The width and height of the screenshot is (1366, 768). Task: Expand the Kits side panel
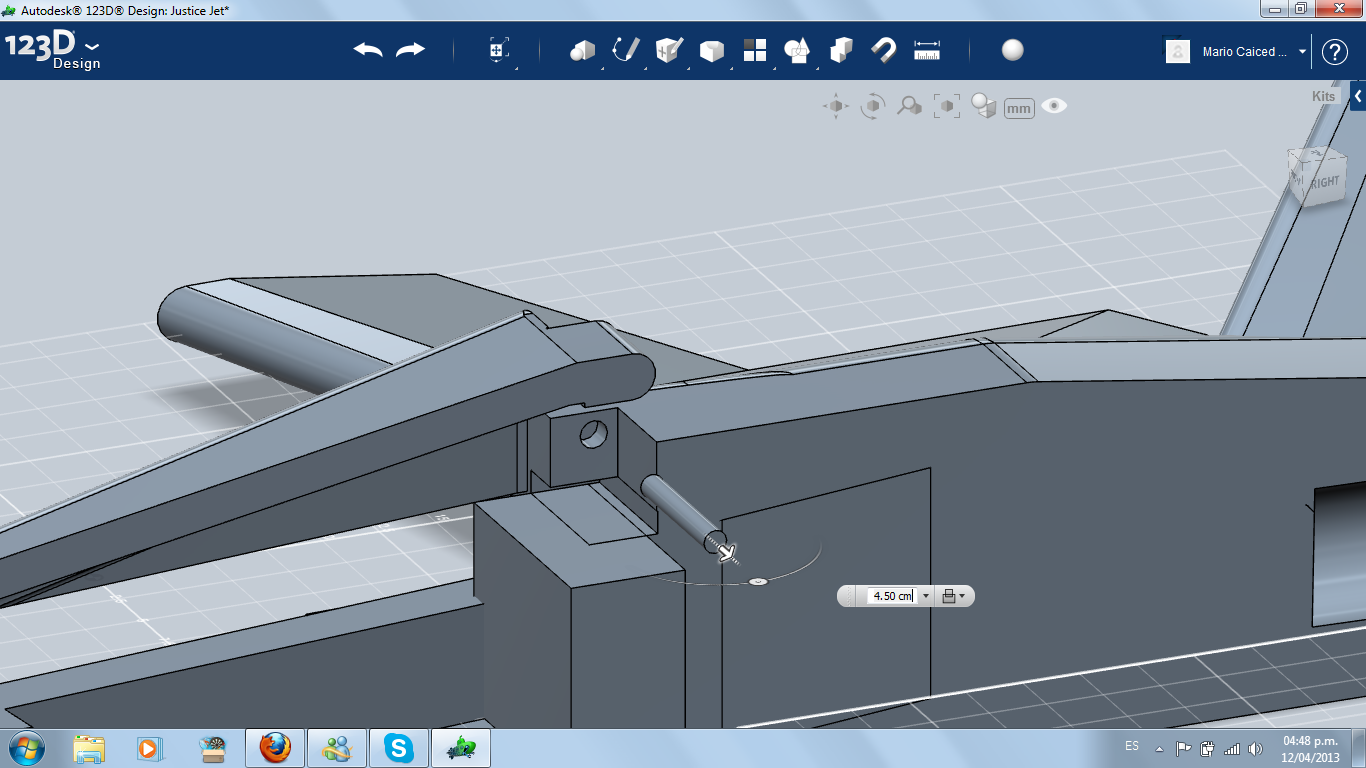(x=1357, y=96)
